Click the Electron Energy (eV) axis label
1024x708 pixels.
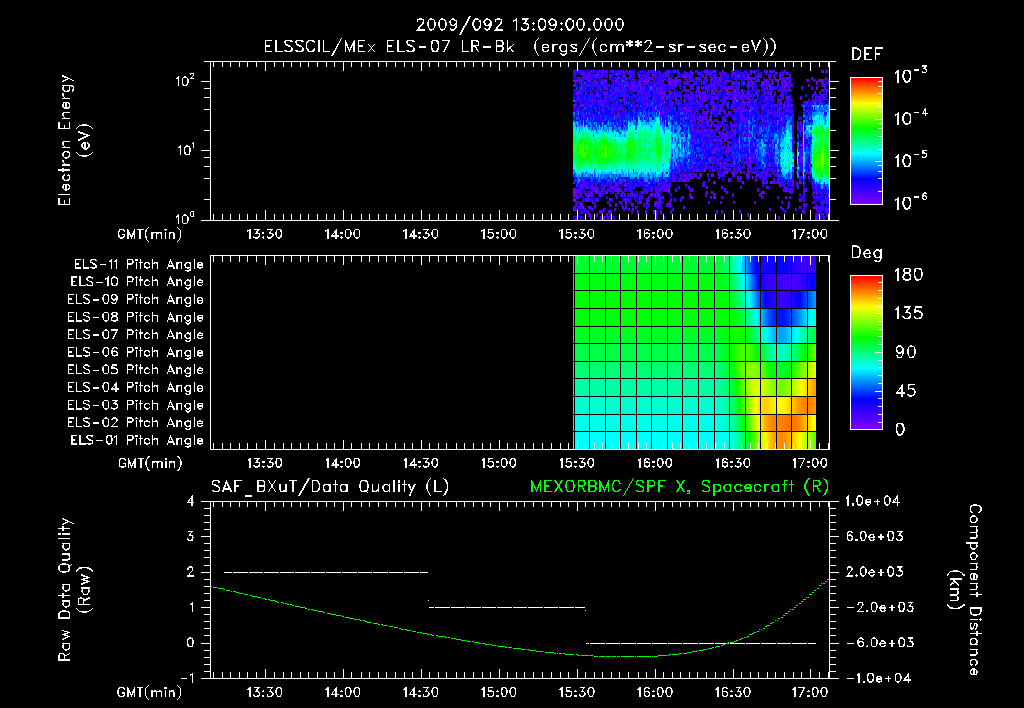tap(74, 140)
